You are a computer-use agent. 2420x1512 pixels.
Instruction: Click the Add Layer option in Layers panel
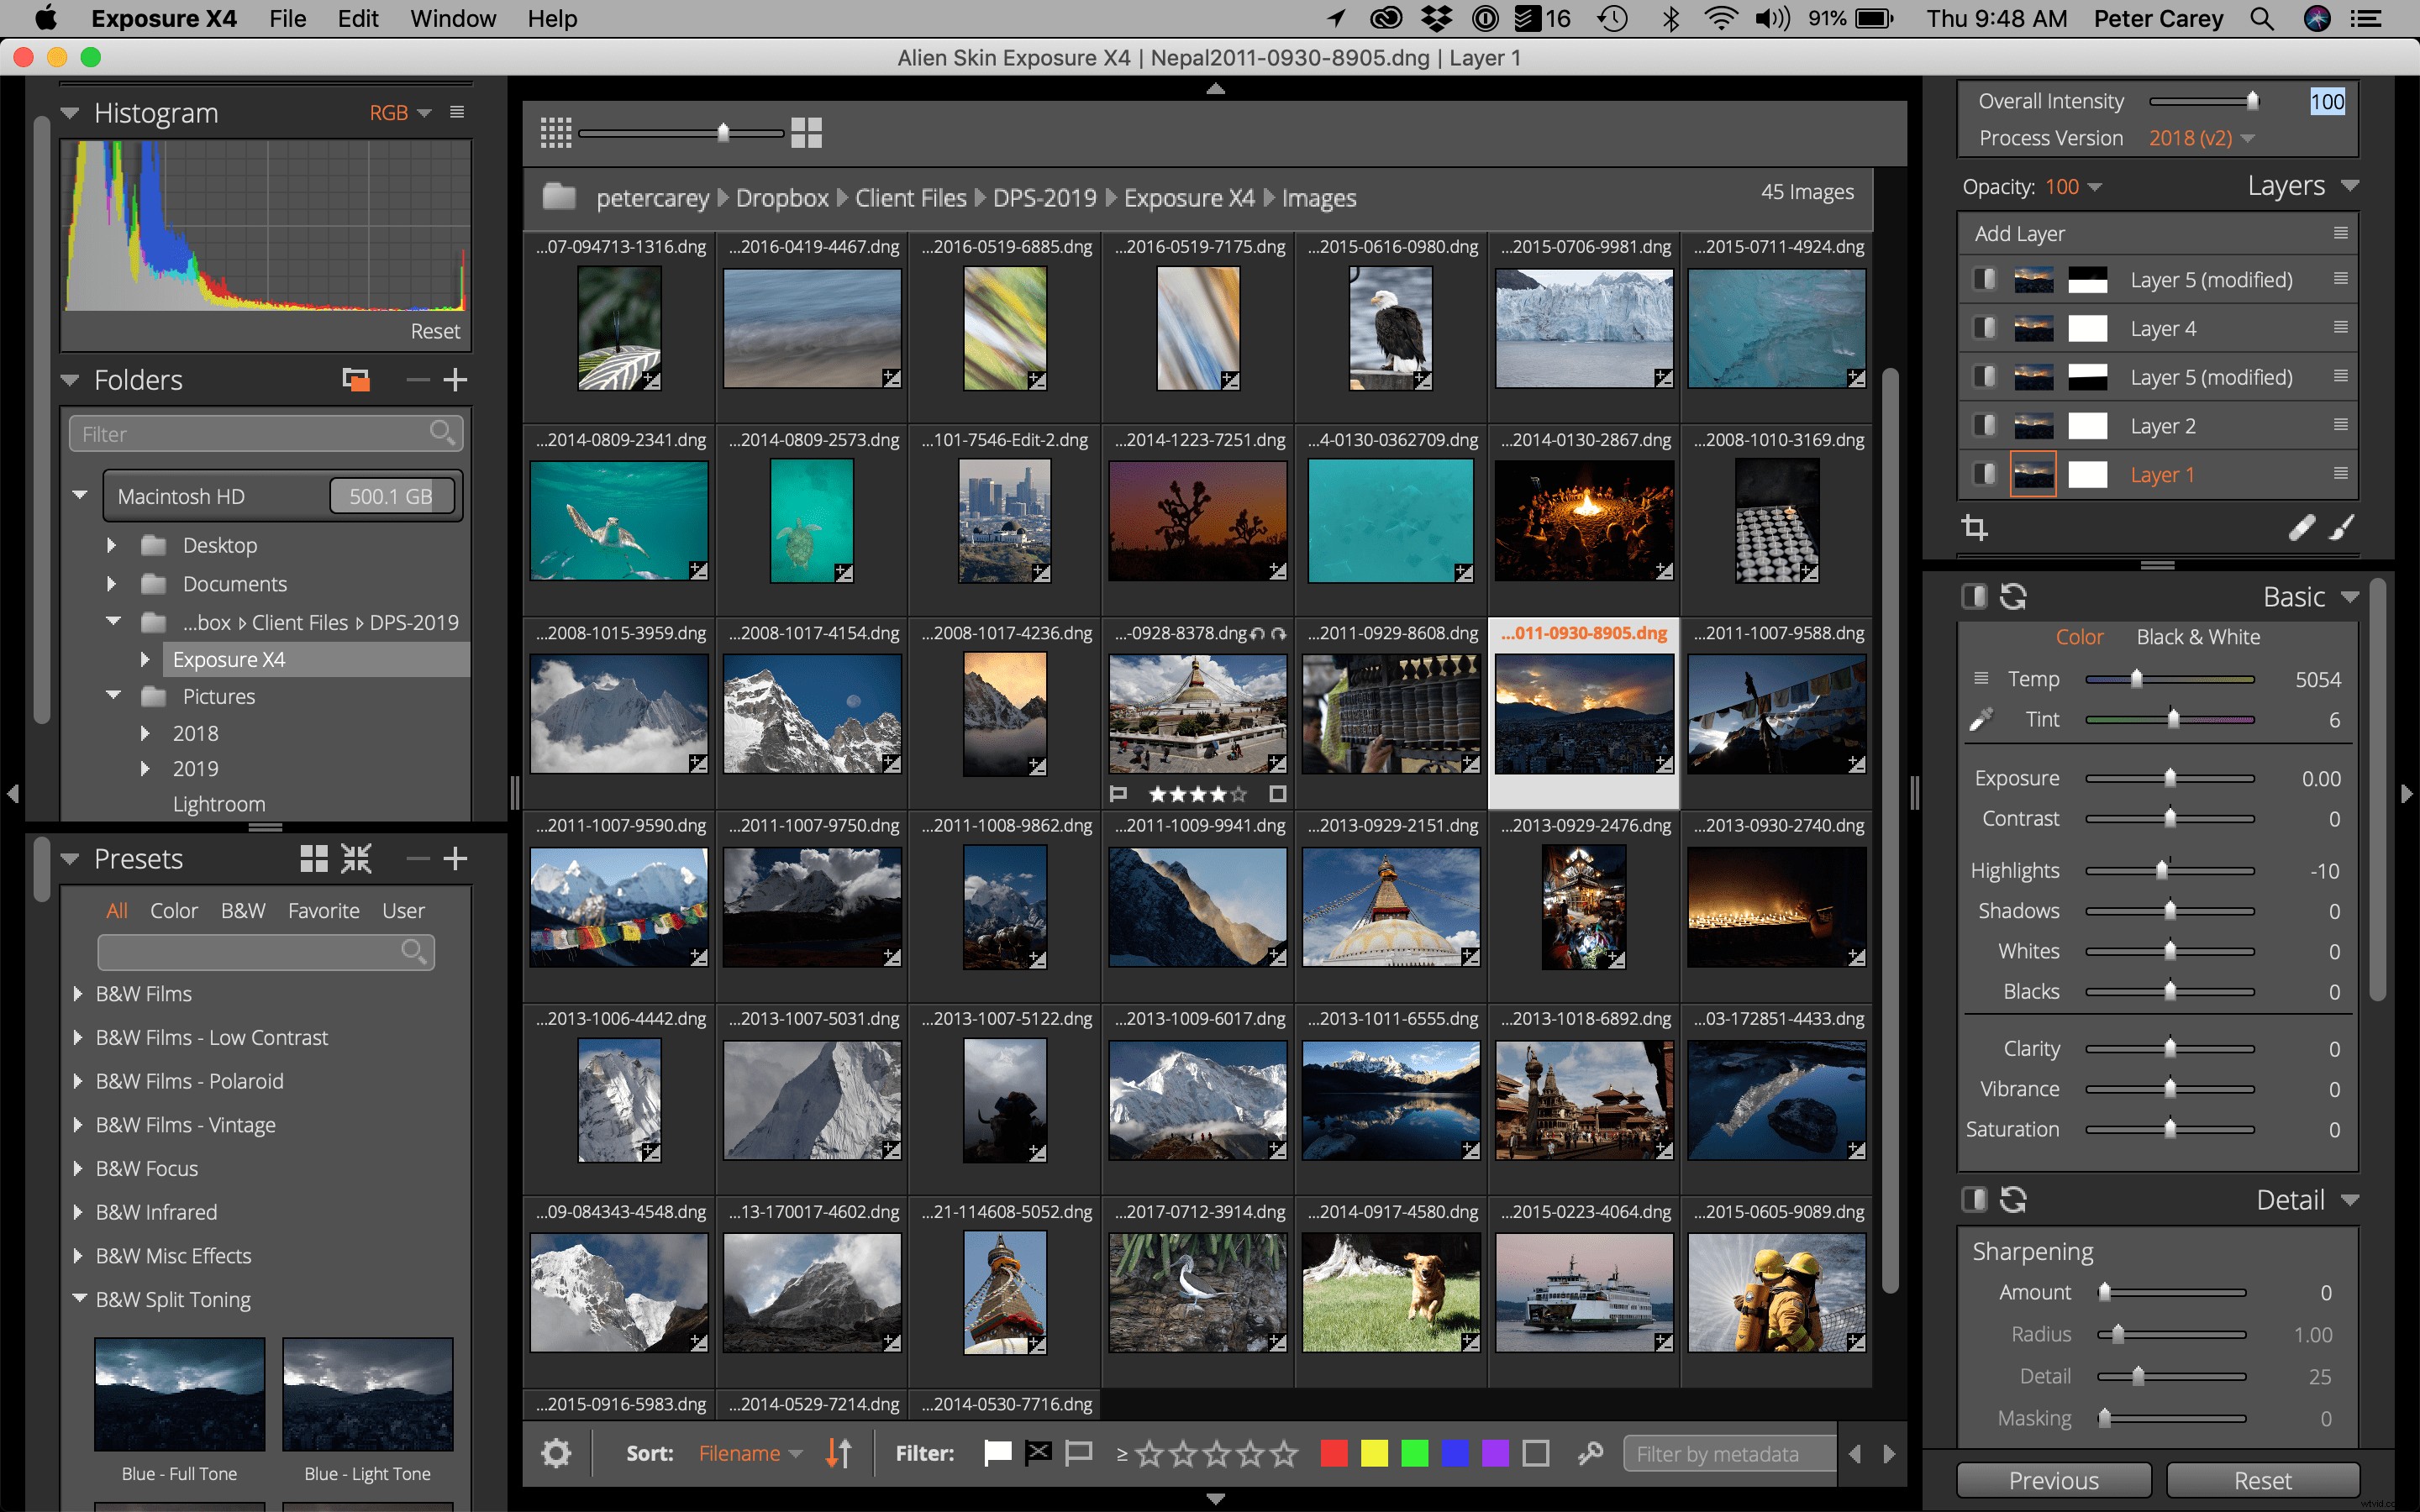(2019, 233)
